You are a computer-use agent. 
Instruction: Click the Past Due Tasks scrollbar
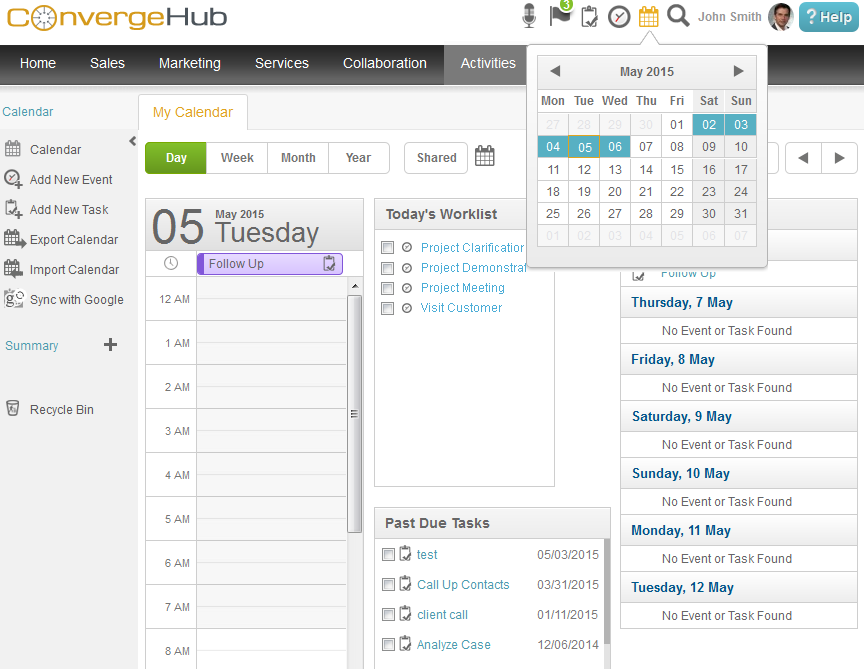coord(607,591)
